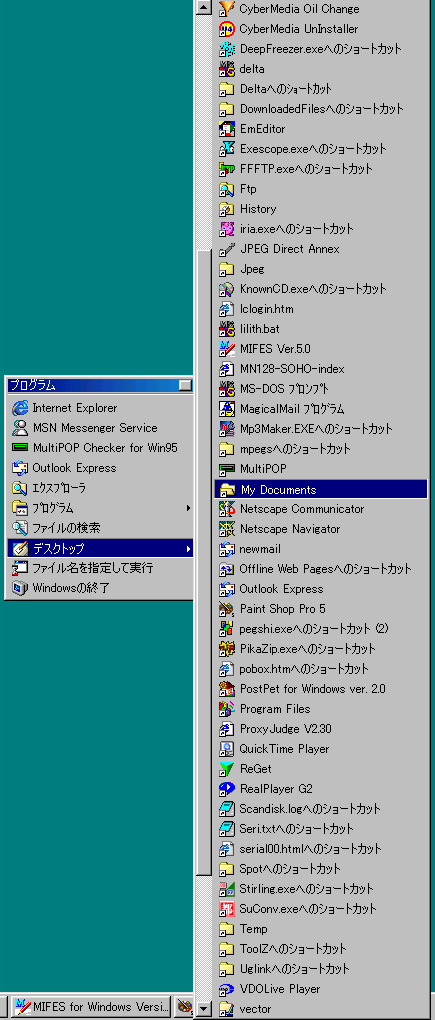Select the Ftp entry

(321, 189)
